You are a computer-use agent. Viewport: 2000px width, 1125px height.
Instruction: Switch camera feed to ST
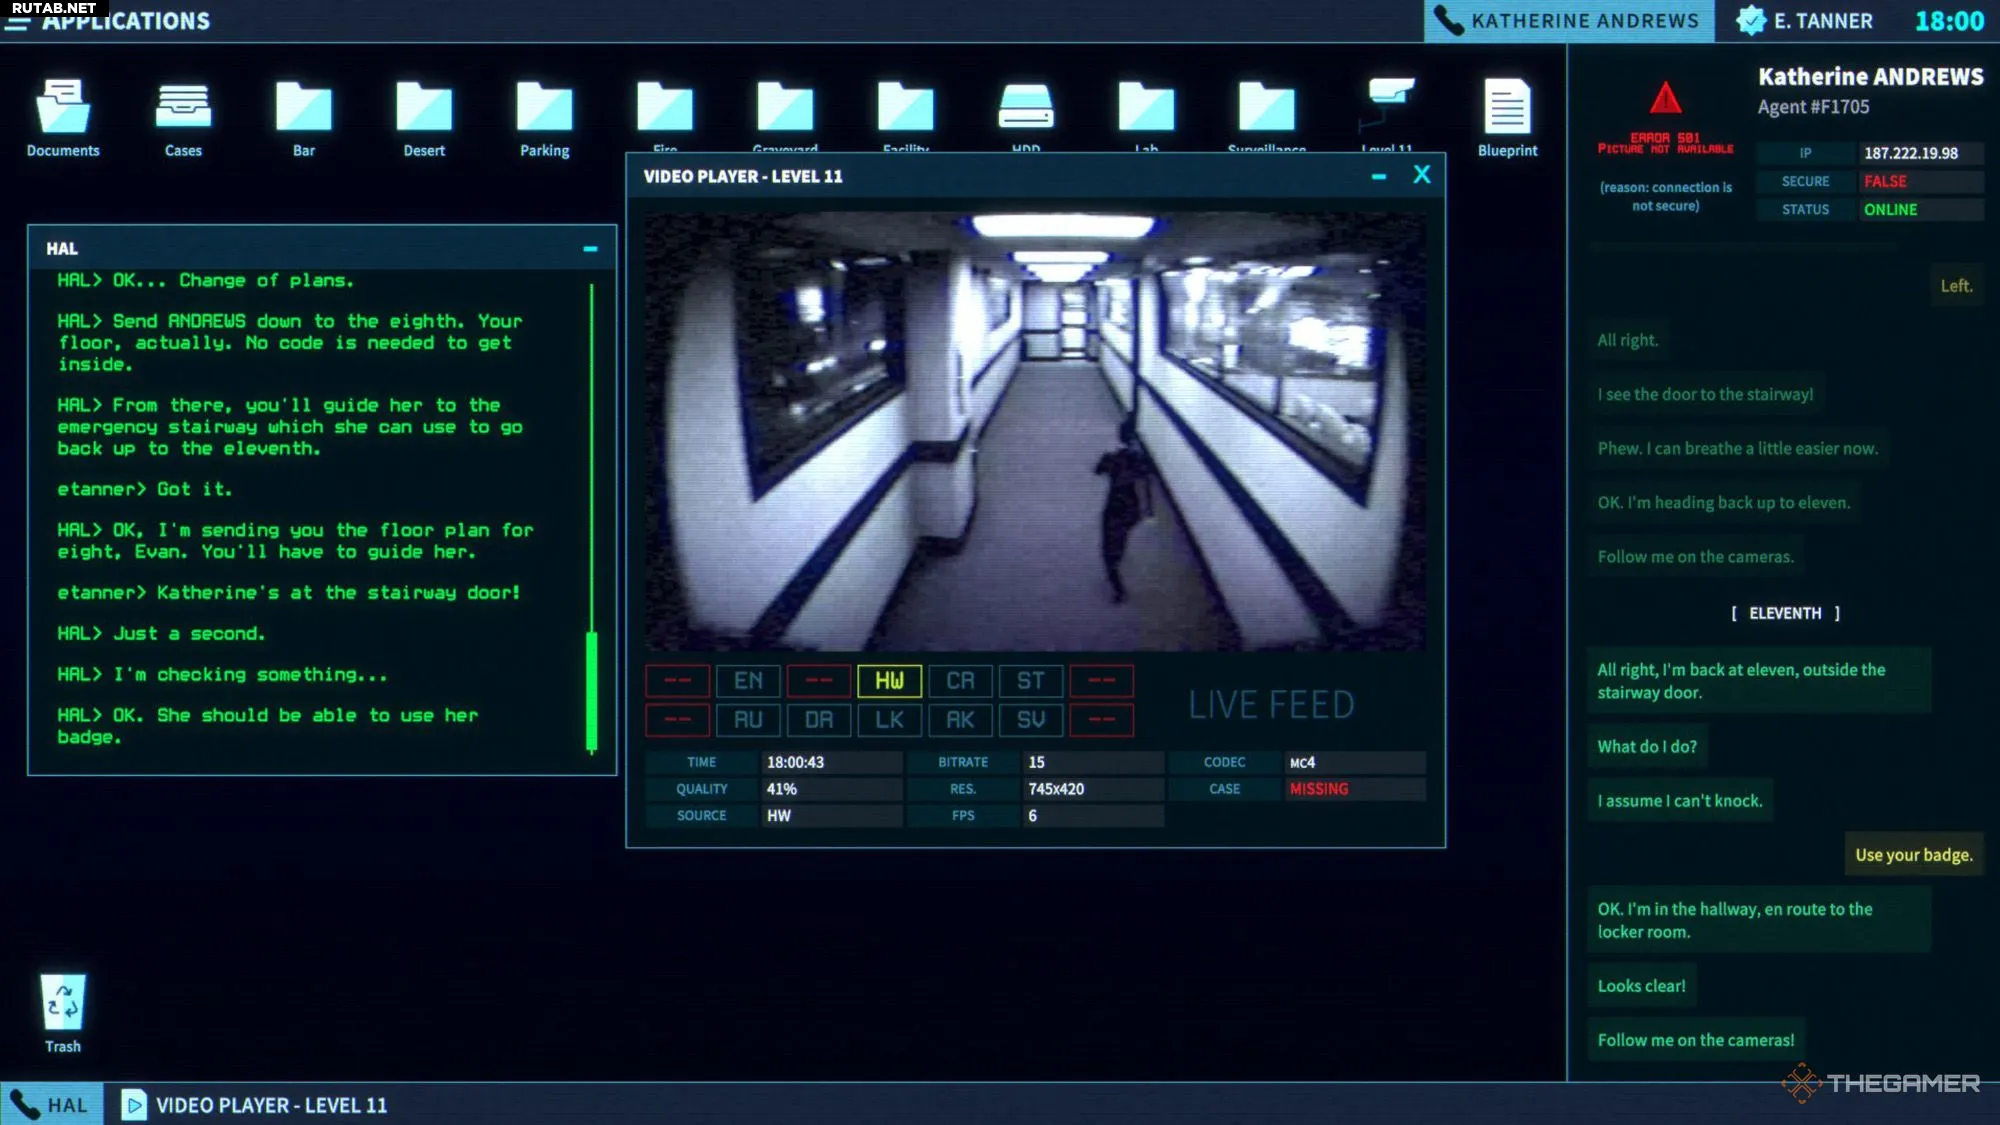(1031, 681)
